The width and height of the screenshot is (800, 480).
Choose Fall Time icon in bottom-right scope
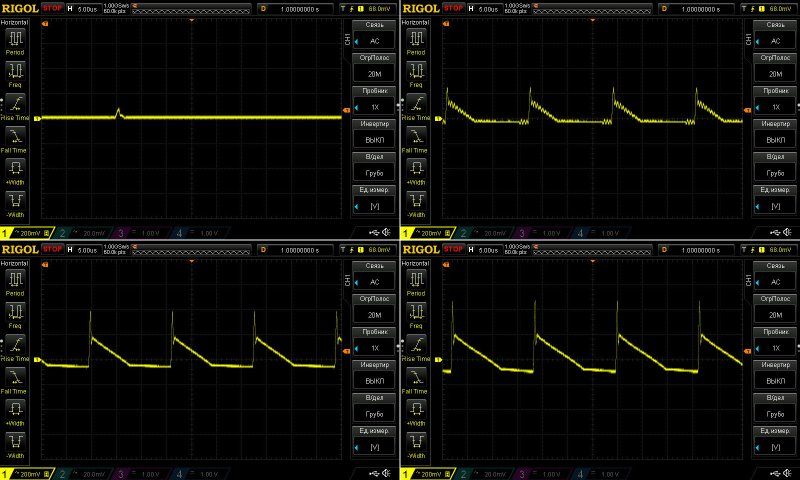point(416,376)
